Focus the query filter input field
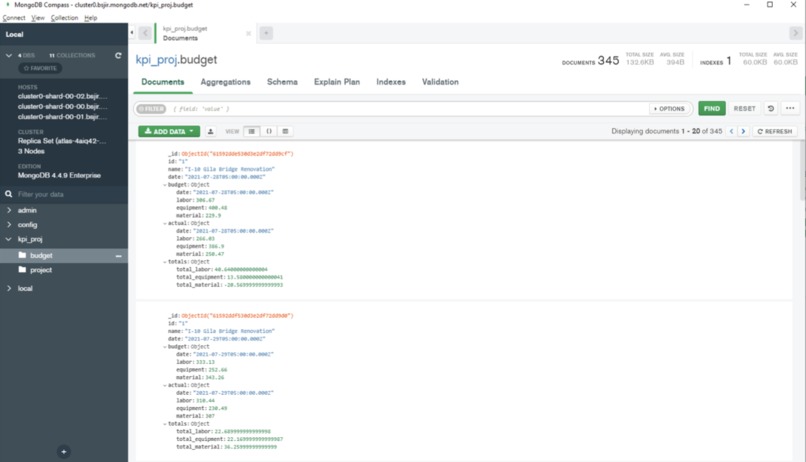This screenshot has width=806, height=462. pyautogui.click(x=409, y=109)
